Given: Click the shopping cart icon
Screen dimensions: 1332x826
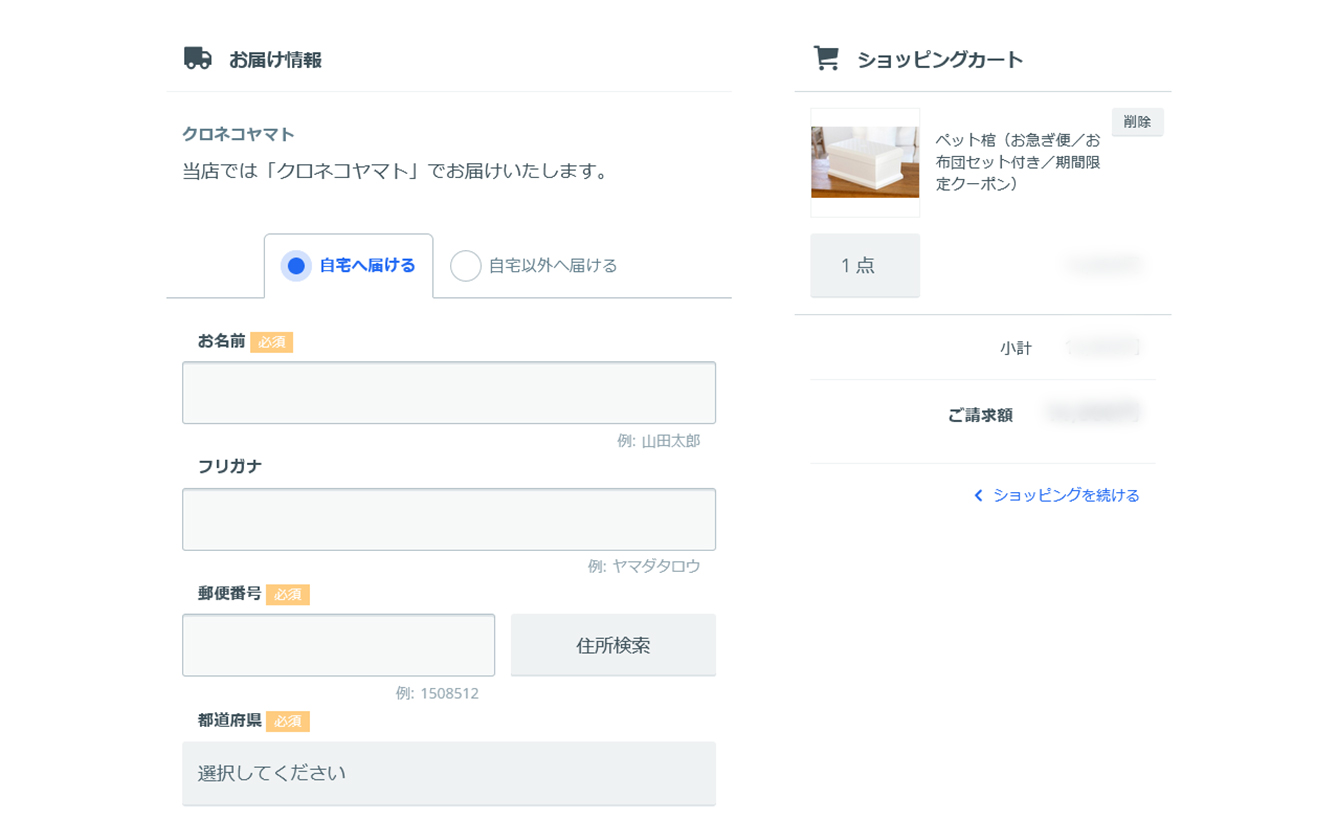Looking at the screenshot, I should [826, 59].
